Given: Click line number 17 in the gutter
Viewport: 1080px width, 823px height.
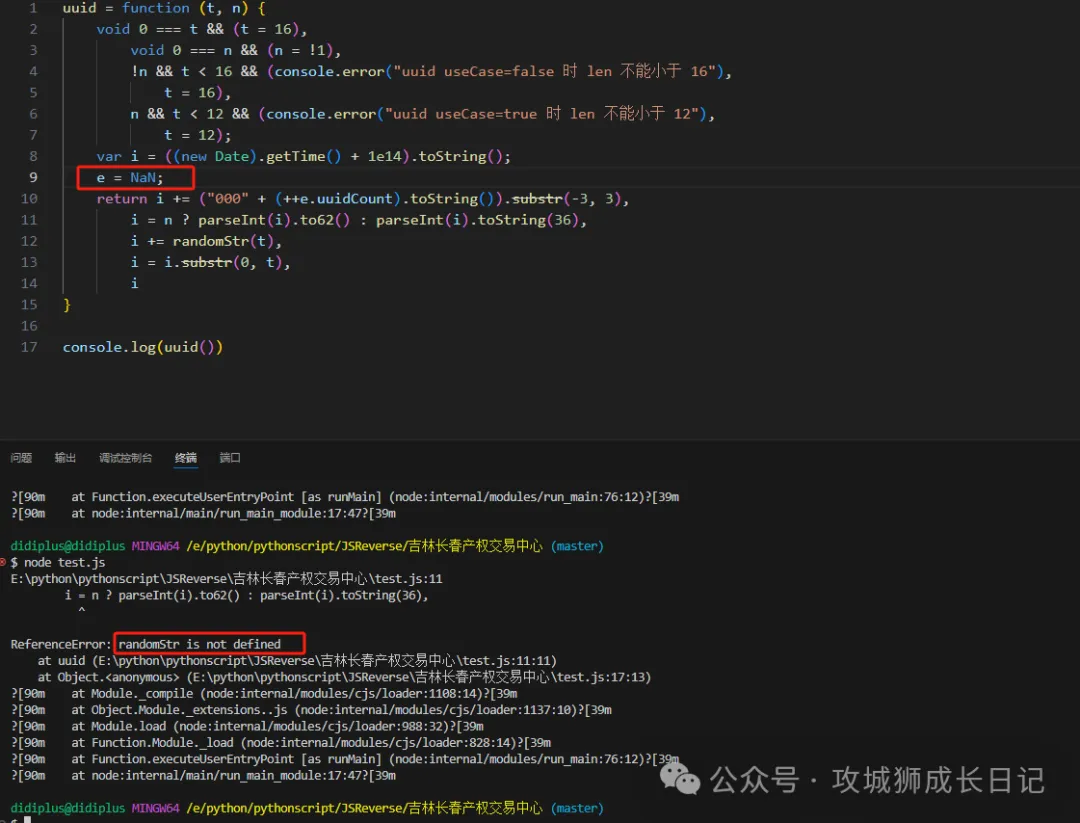Looking at the screenshot, I should click(29, 347).
